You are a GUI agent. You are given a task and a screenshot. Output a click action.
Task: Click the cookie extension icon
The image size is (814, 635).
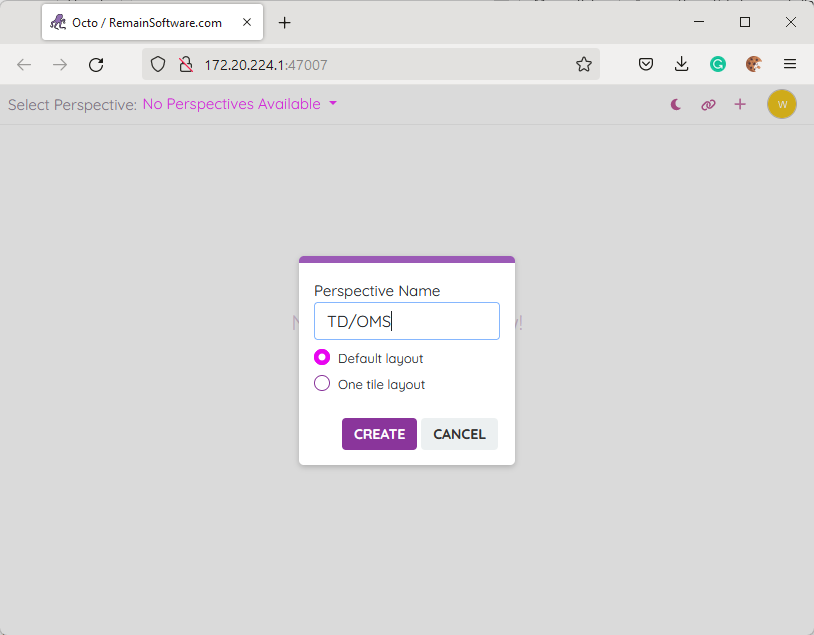click(754, 64)
